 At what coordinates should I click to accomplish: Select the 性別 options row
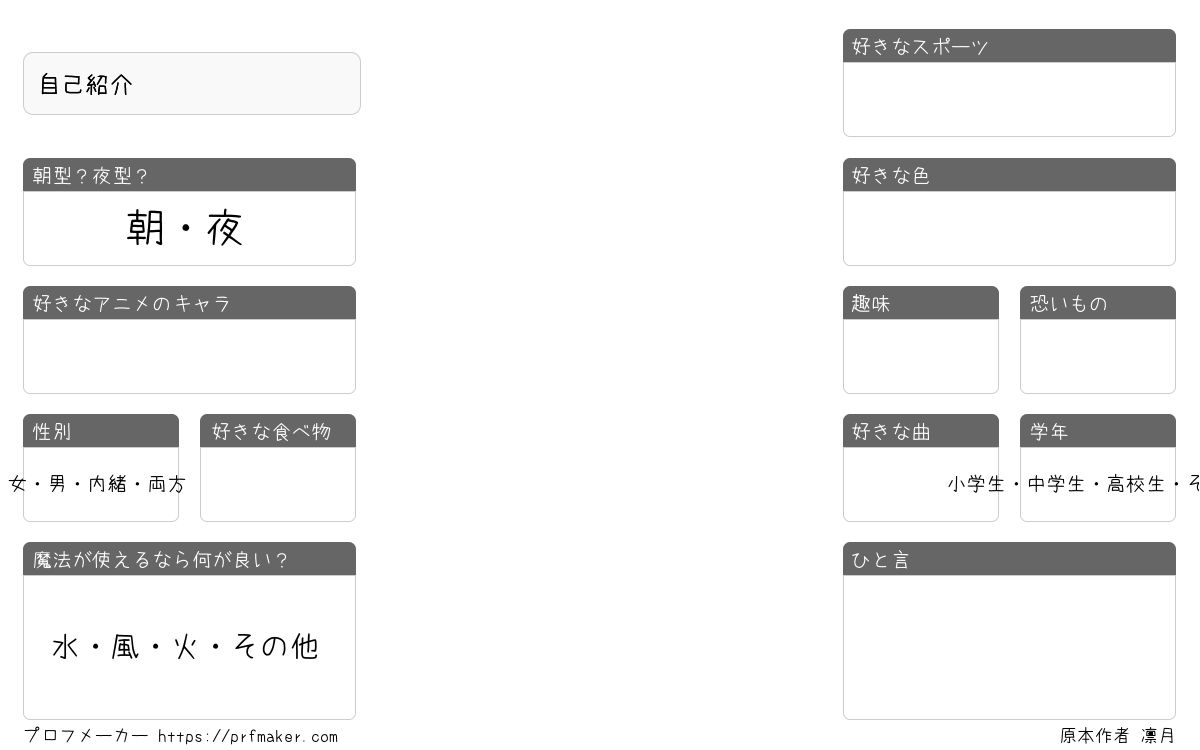coord(98,484)
